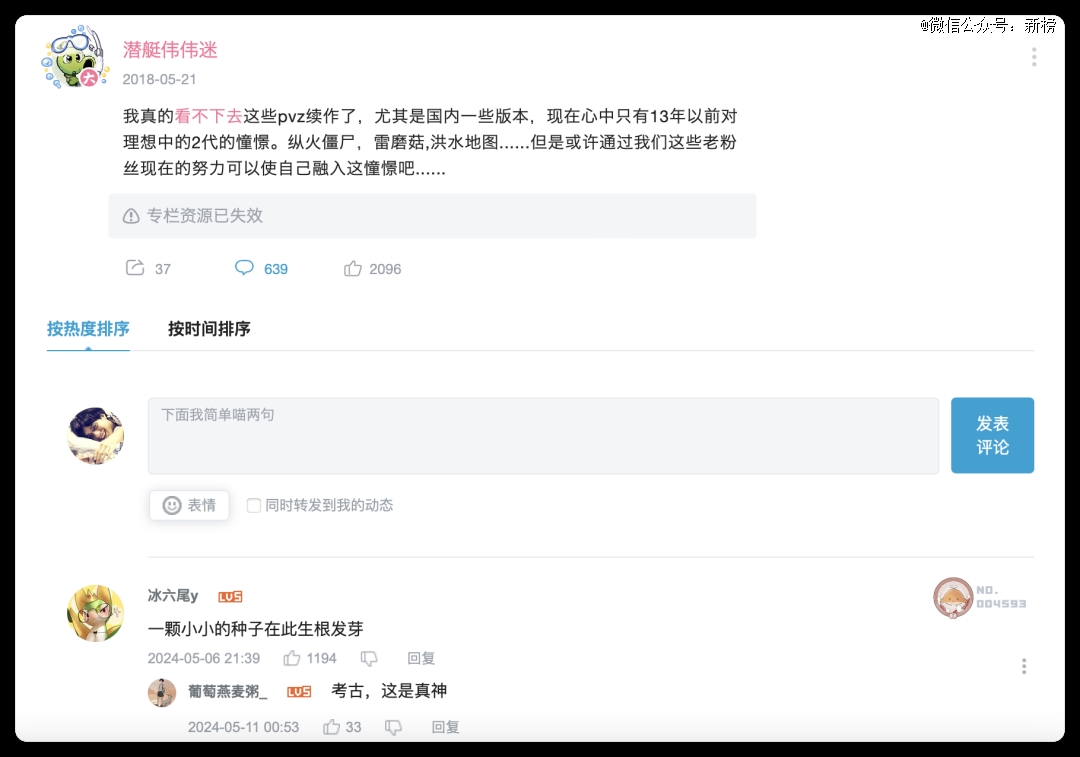Like the post with 2096 thumbs up
Viewport: 1080px width, 757px height.
click(x=353, y=268)
